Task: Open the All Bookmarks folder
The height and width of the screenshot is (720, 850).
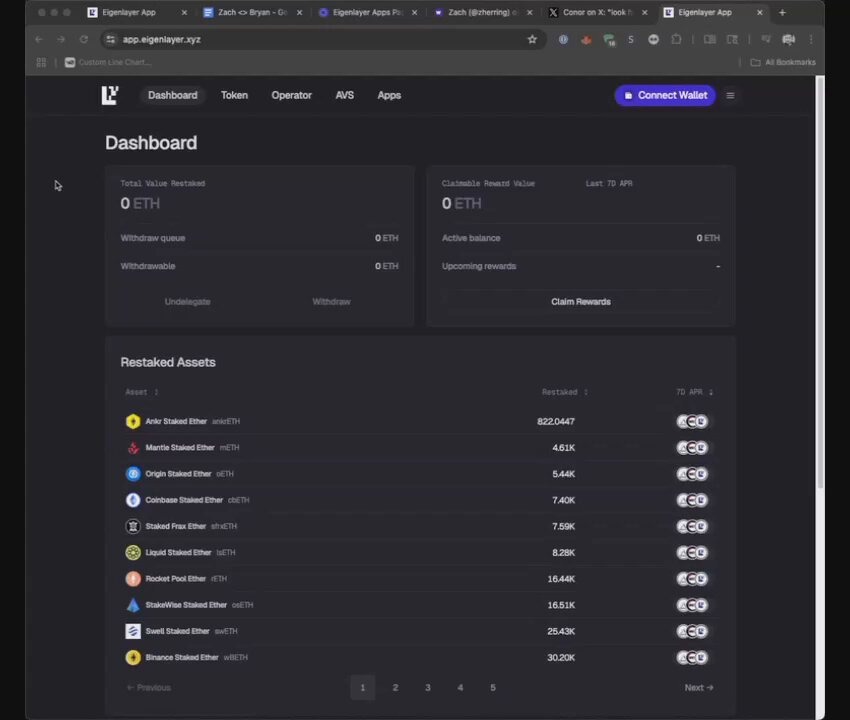Action: click(x=783, y=62)
